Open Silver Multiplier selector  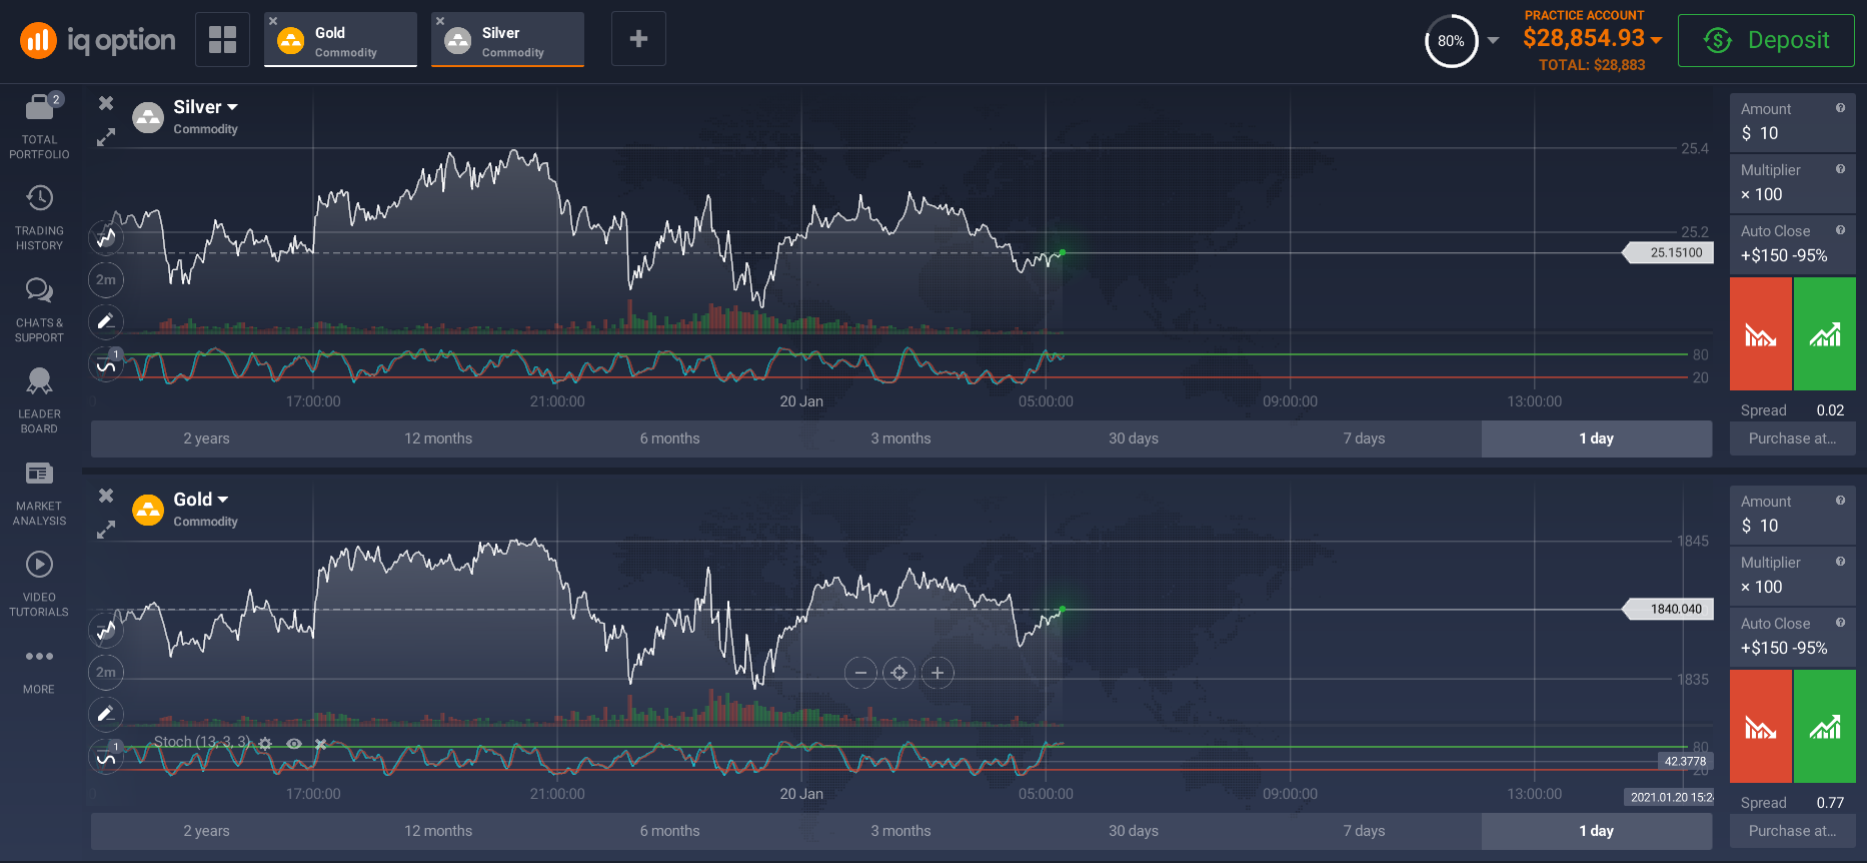tap(1793, 183)
